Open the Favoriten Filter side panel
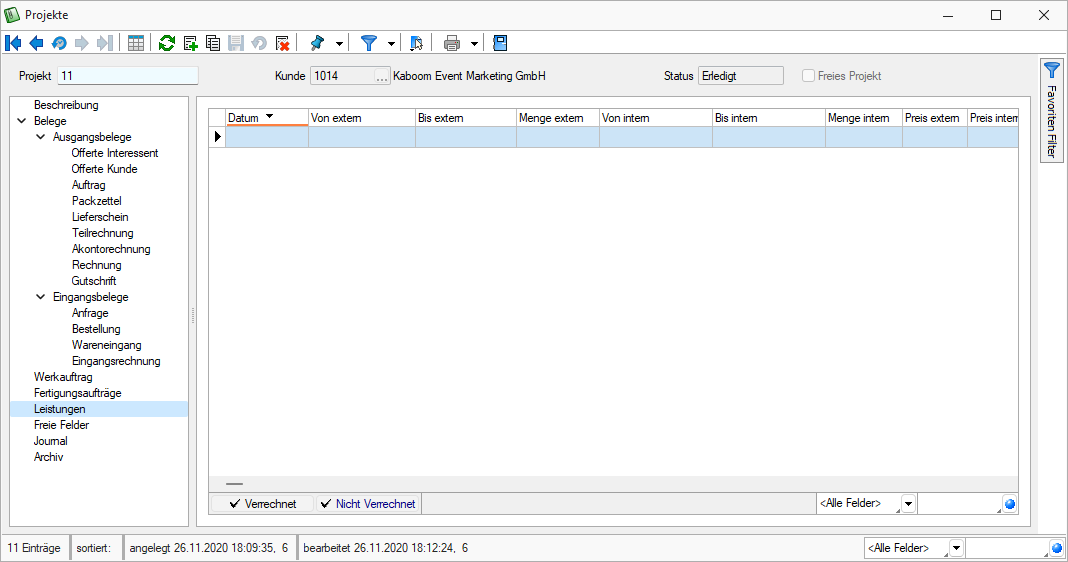1068x562 pixels. pyautogui.click(x=1052, y=110)
